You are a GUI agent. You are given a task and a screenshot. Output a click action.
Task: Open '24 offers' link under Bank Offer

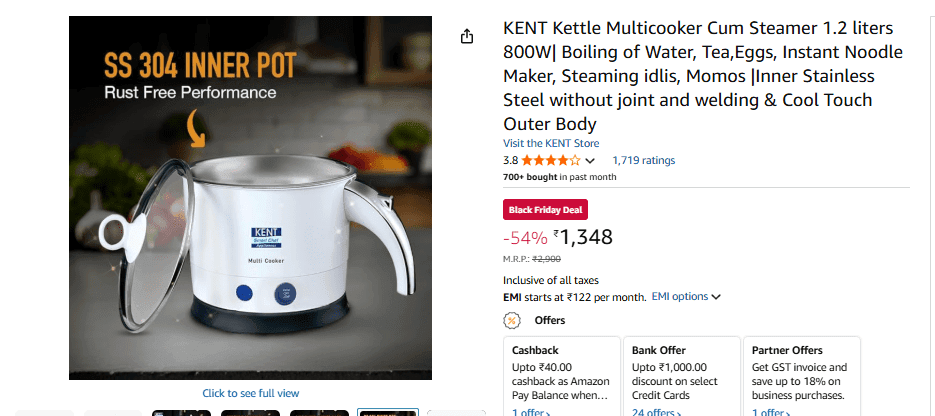657,412
